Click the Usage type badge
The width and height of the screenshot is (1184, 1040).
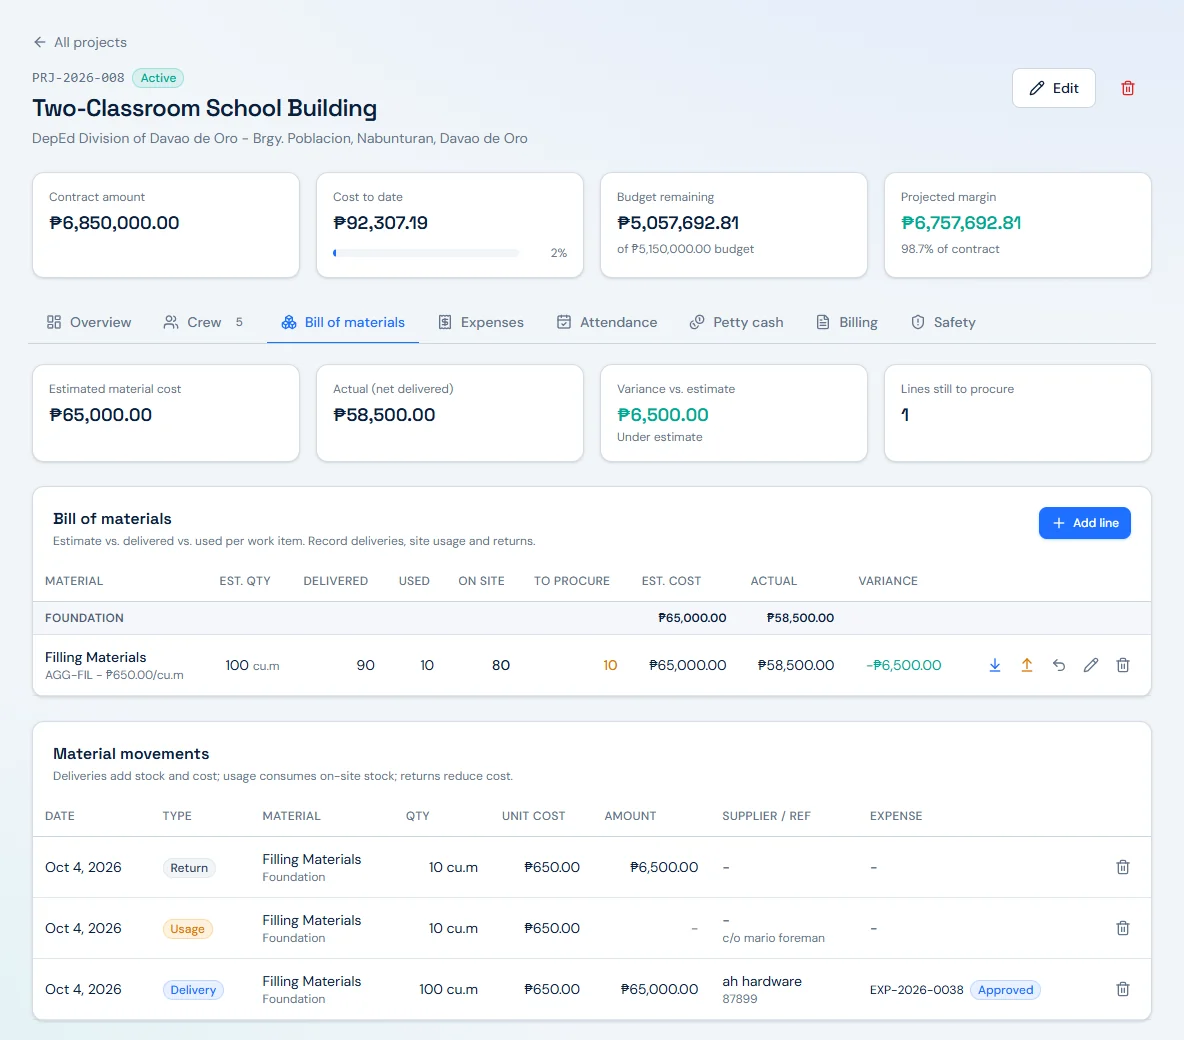pyautogui.click(x=187, y=929)
